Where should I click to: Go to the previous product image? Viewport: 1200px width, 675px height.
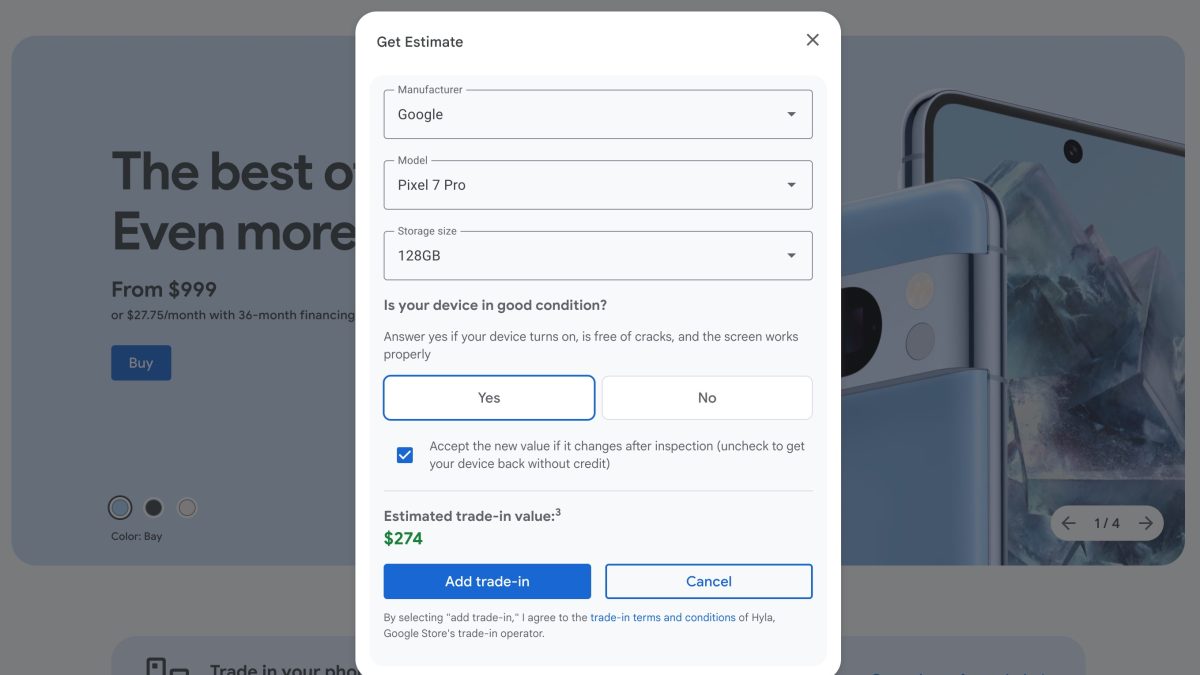(1069, 523)
